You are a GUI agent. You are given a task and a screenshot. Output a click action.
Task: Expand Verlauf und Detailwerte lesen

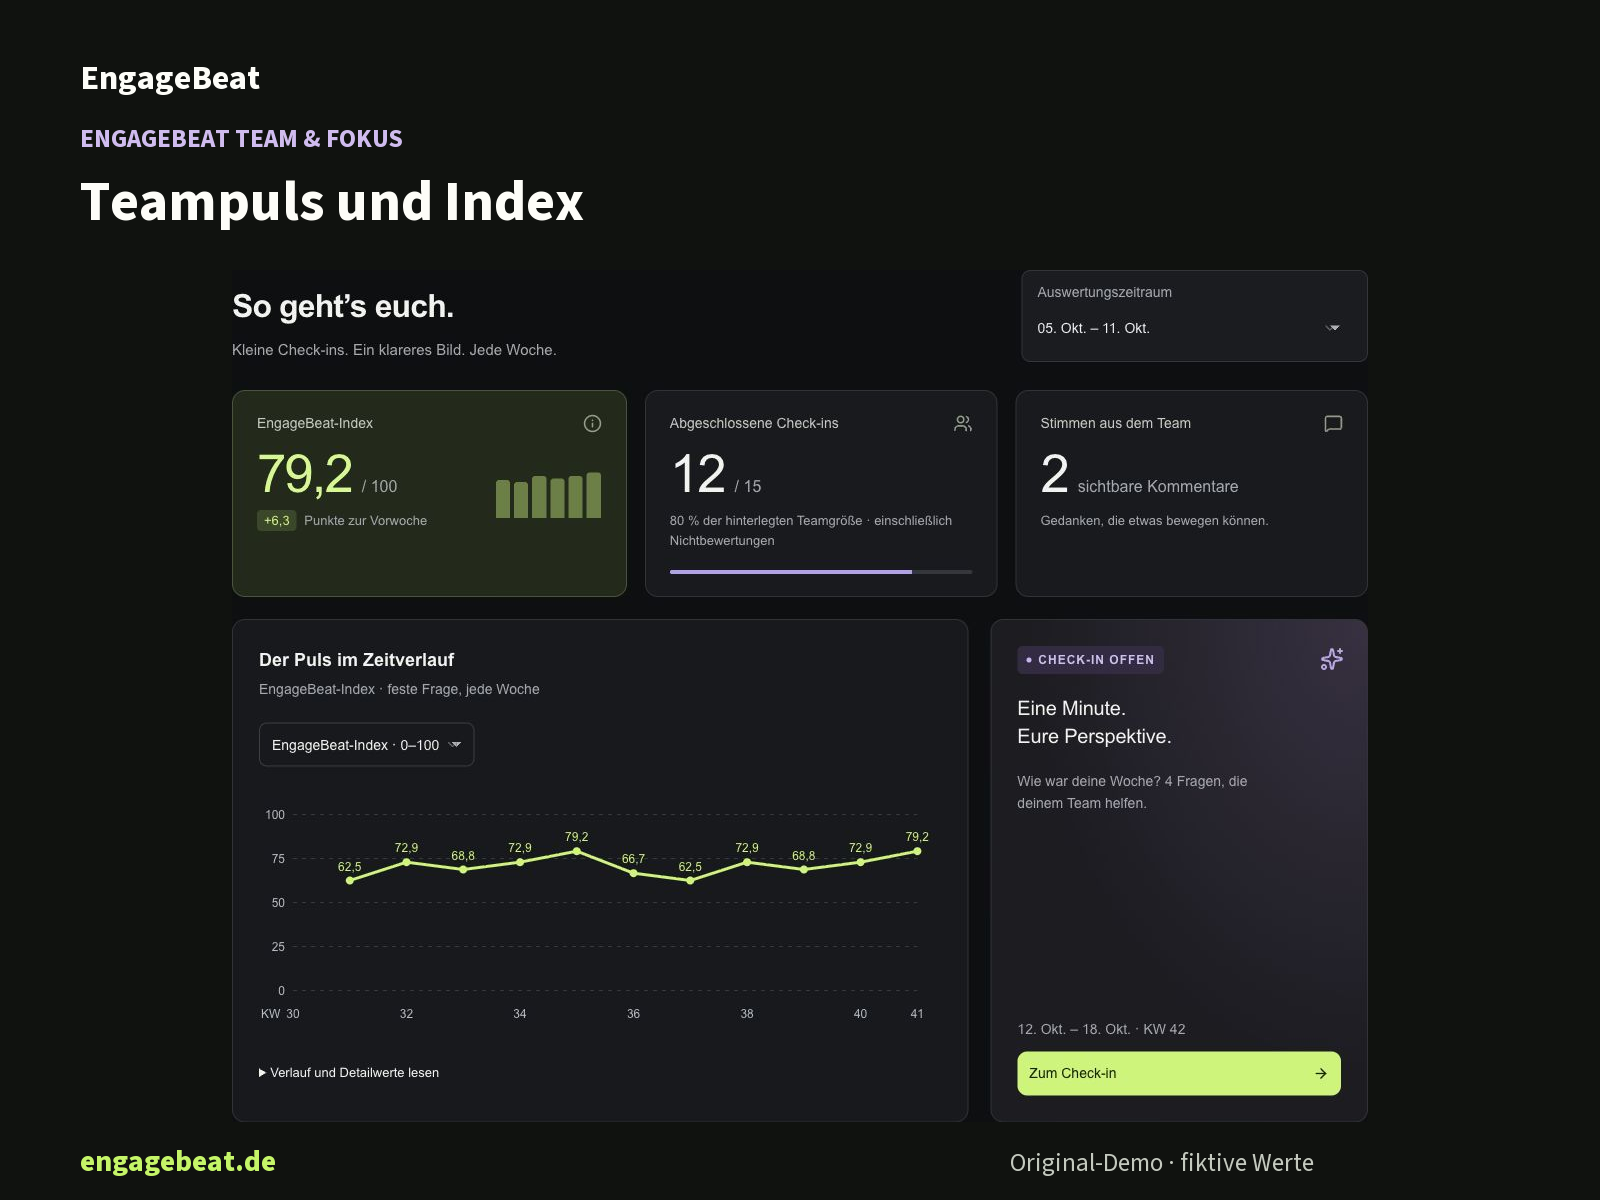(349, 1072)
